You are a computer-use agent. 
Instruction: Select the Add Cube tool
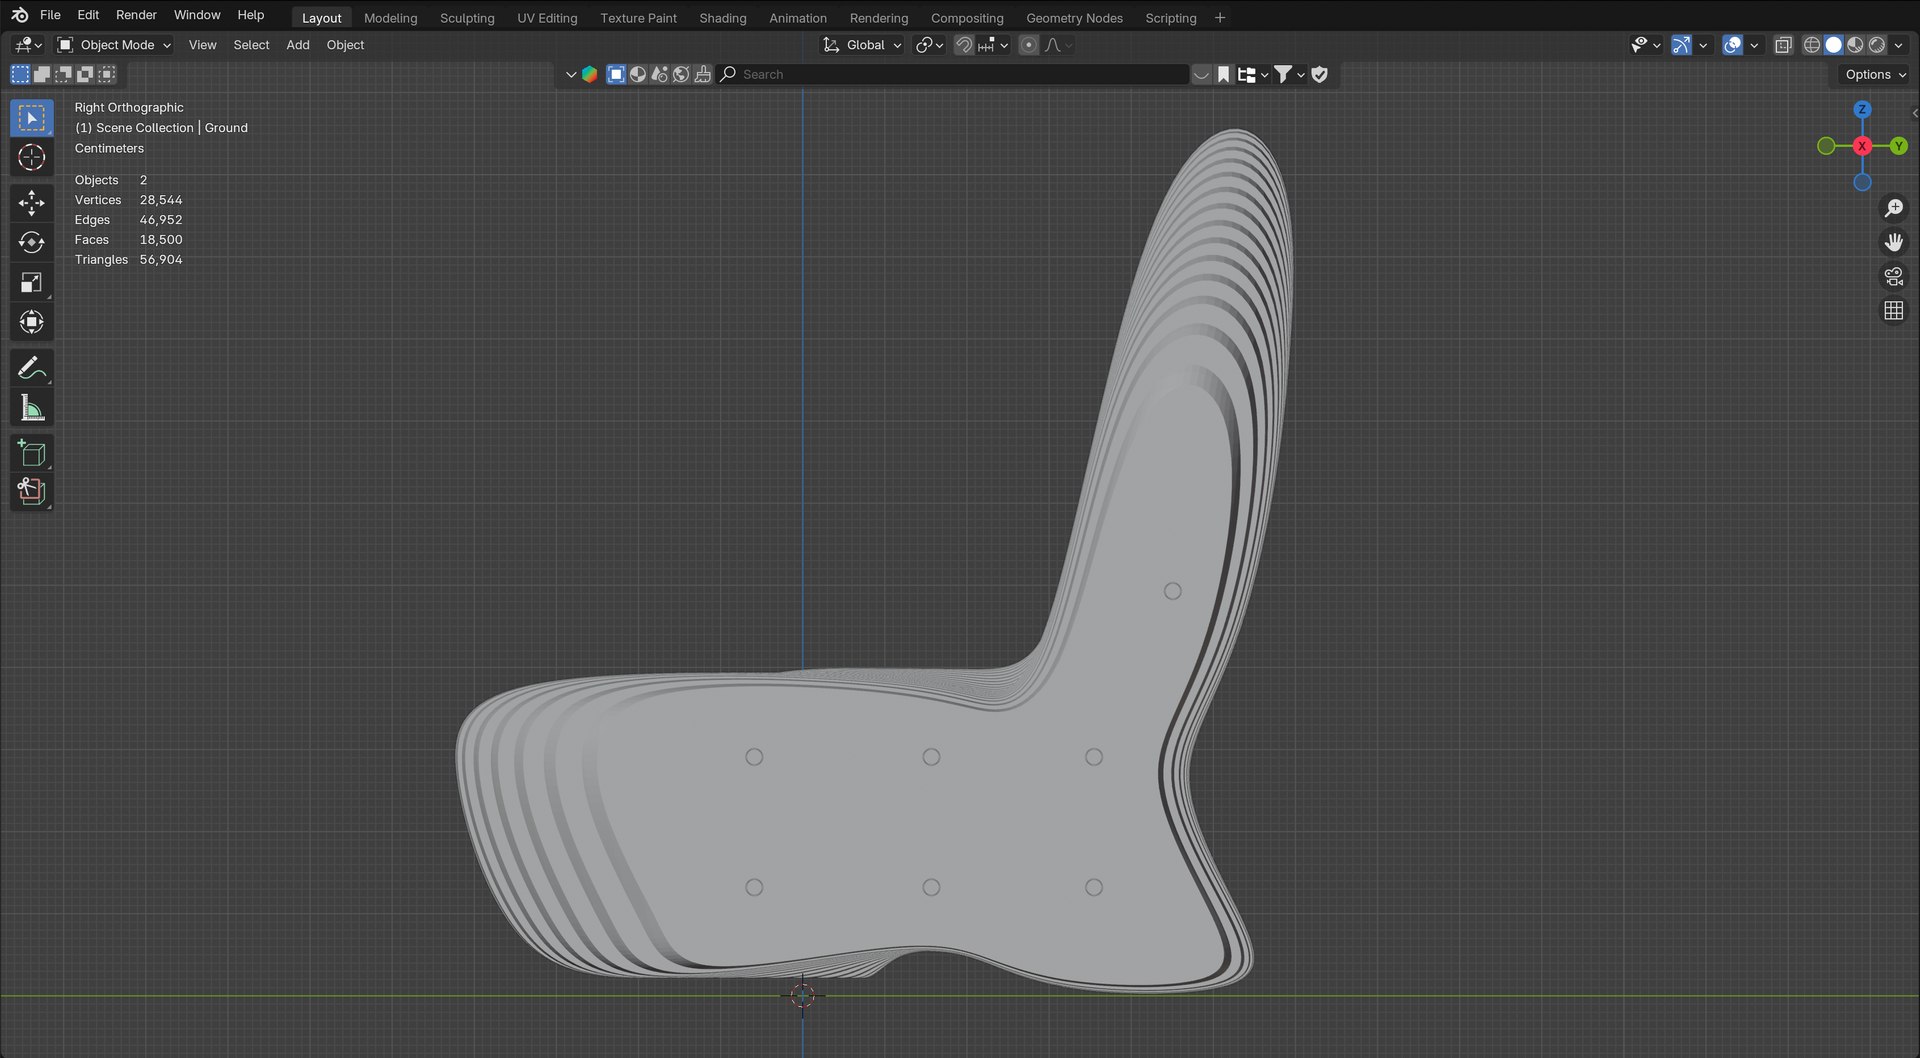point(32,453)
